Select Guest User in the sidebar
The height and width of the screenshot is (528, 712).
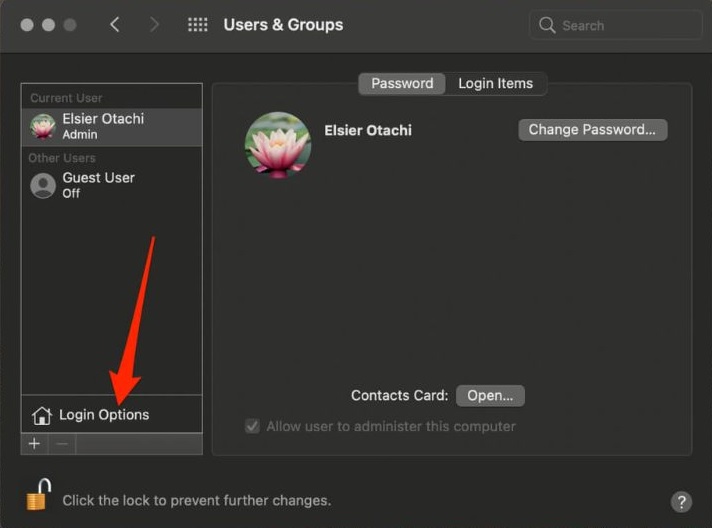click(x=98, y=185)
